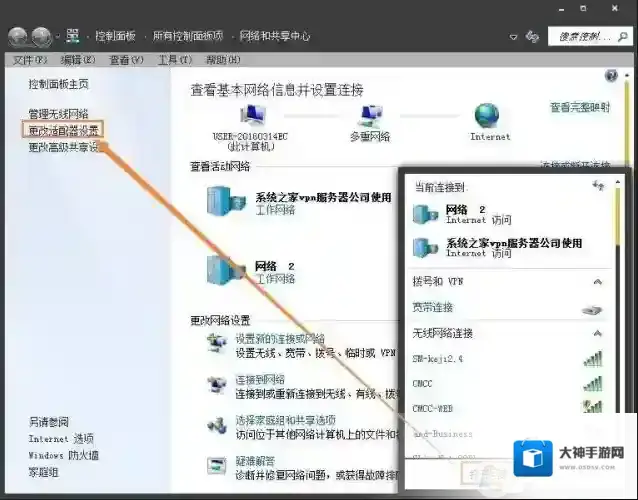Open Windows 防火墙 link

[63, 455]
